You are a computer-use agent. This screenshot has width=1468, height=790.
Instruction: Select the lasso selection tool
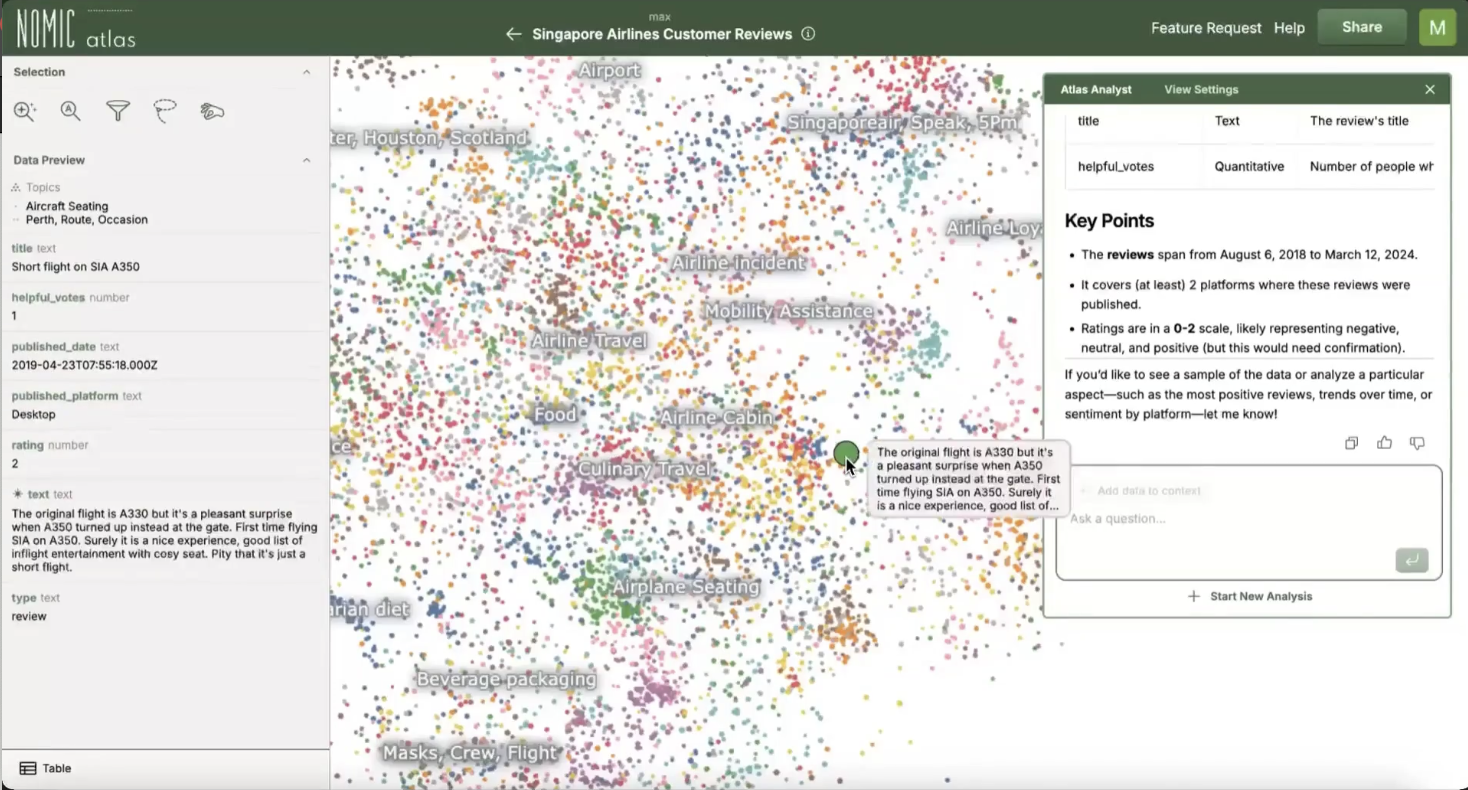(165, 111)
